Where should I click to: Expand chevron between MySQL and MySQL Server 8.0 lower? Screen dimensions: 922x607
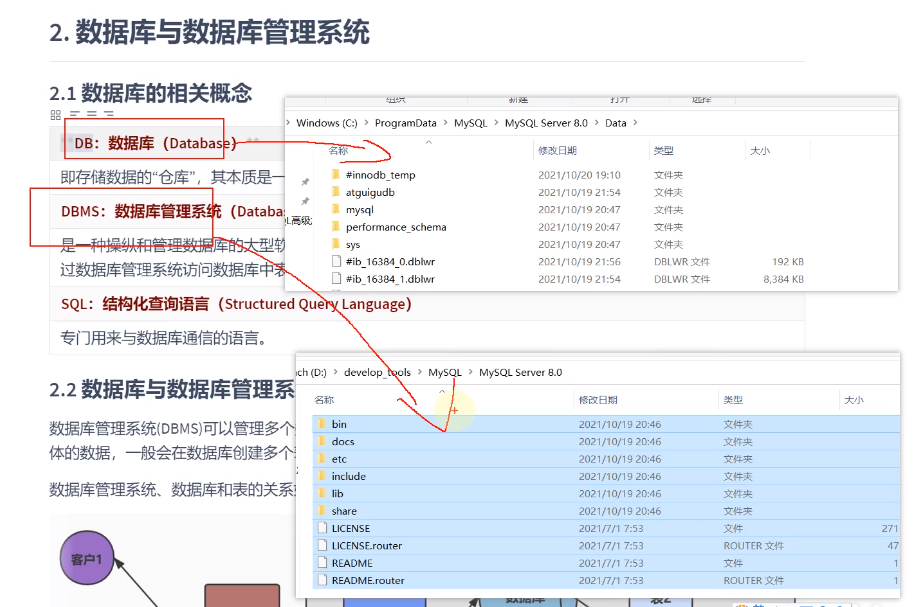click(470, 372)
